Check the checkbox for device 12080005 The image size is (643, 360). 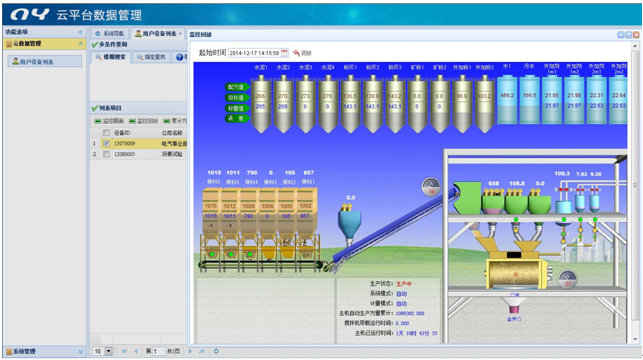click(107, 154)
